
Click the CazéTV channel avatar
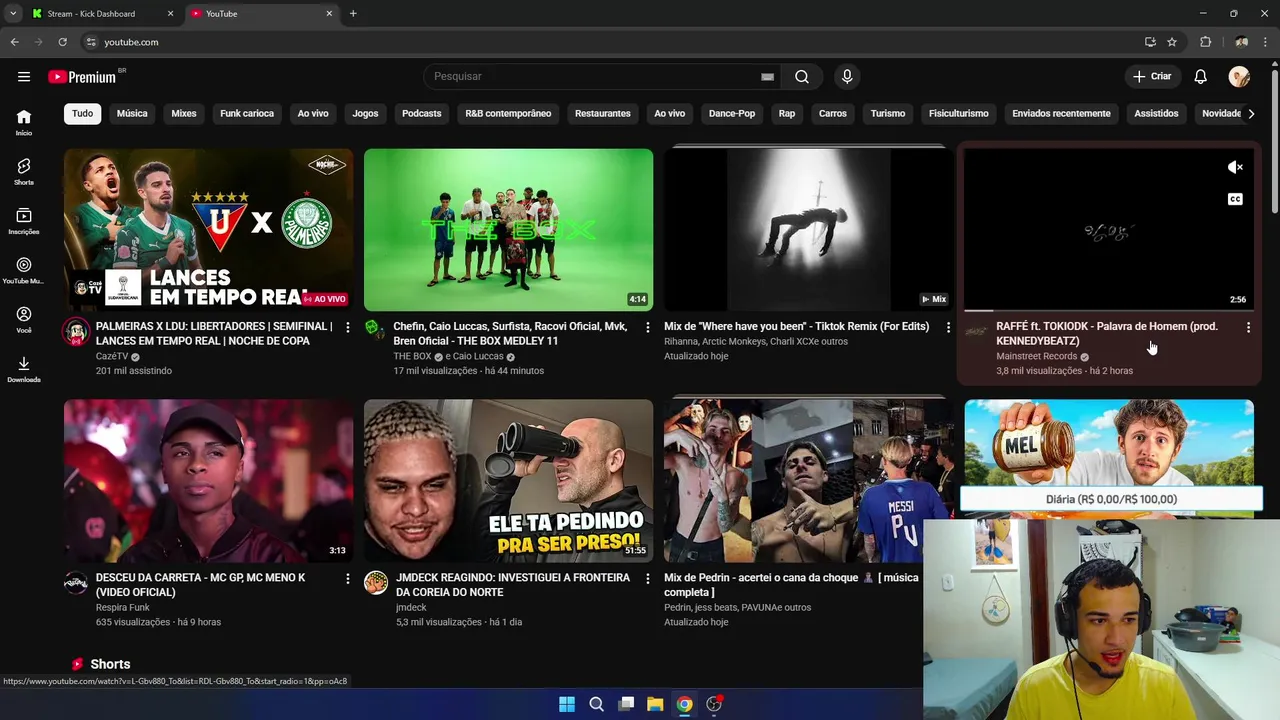pyautogui.click(x=76, y=331)
